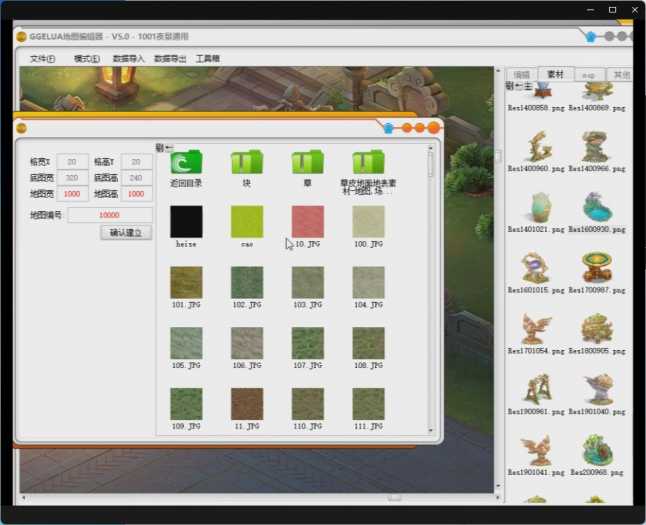Select the lime green cao texture
Screen dimensions: 646x525
pyautogui.click(x=247, y=222)
